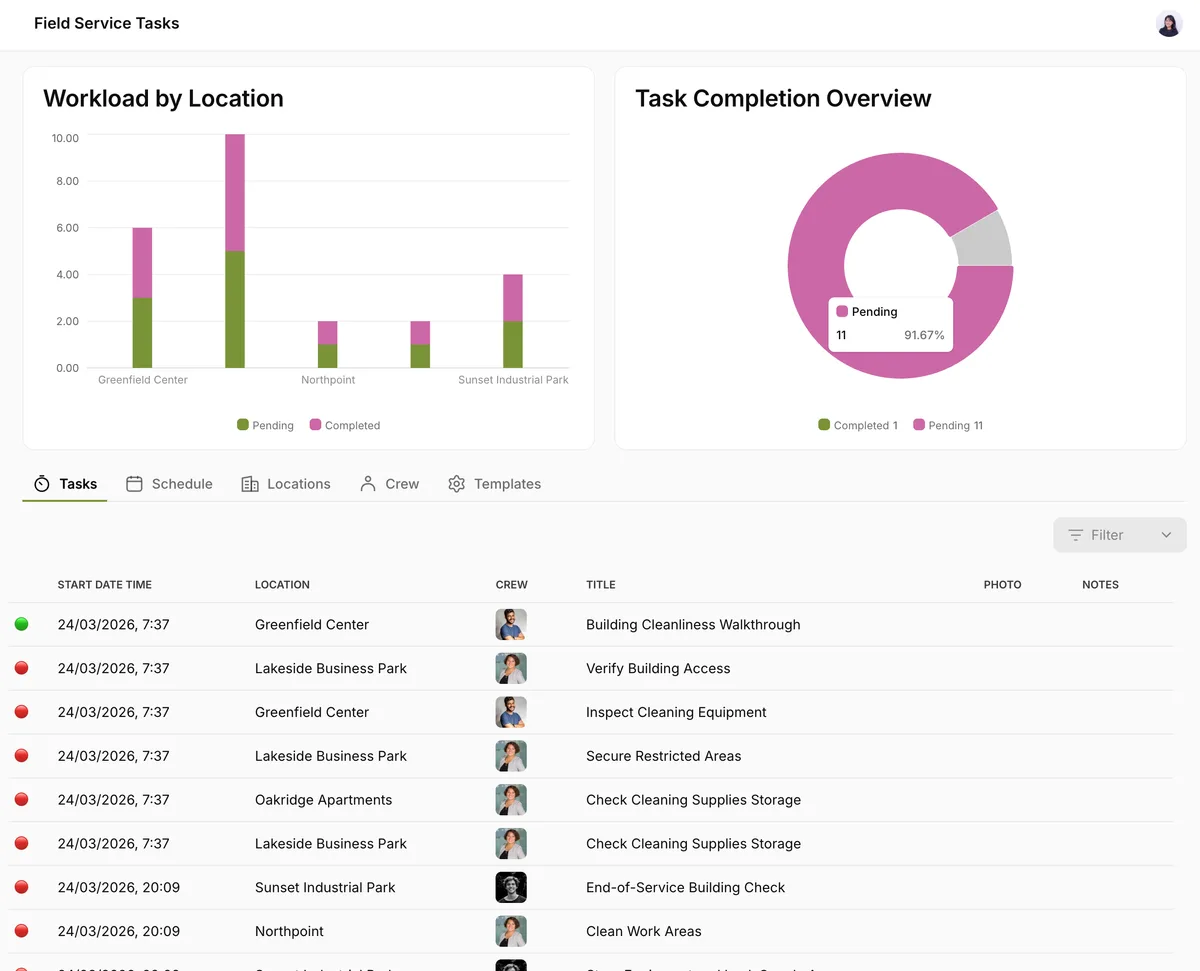Viewport: 1200px width, 971px height.
Task: Open the user profile avatar
Action: click(x=1169, y=24)
